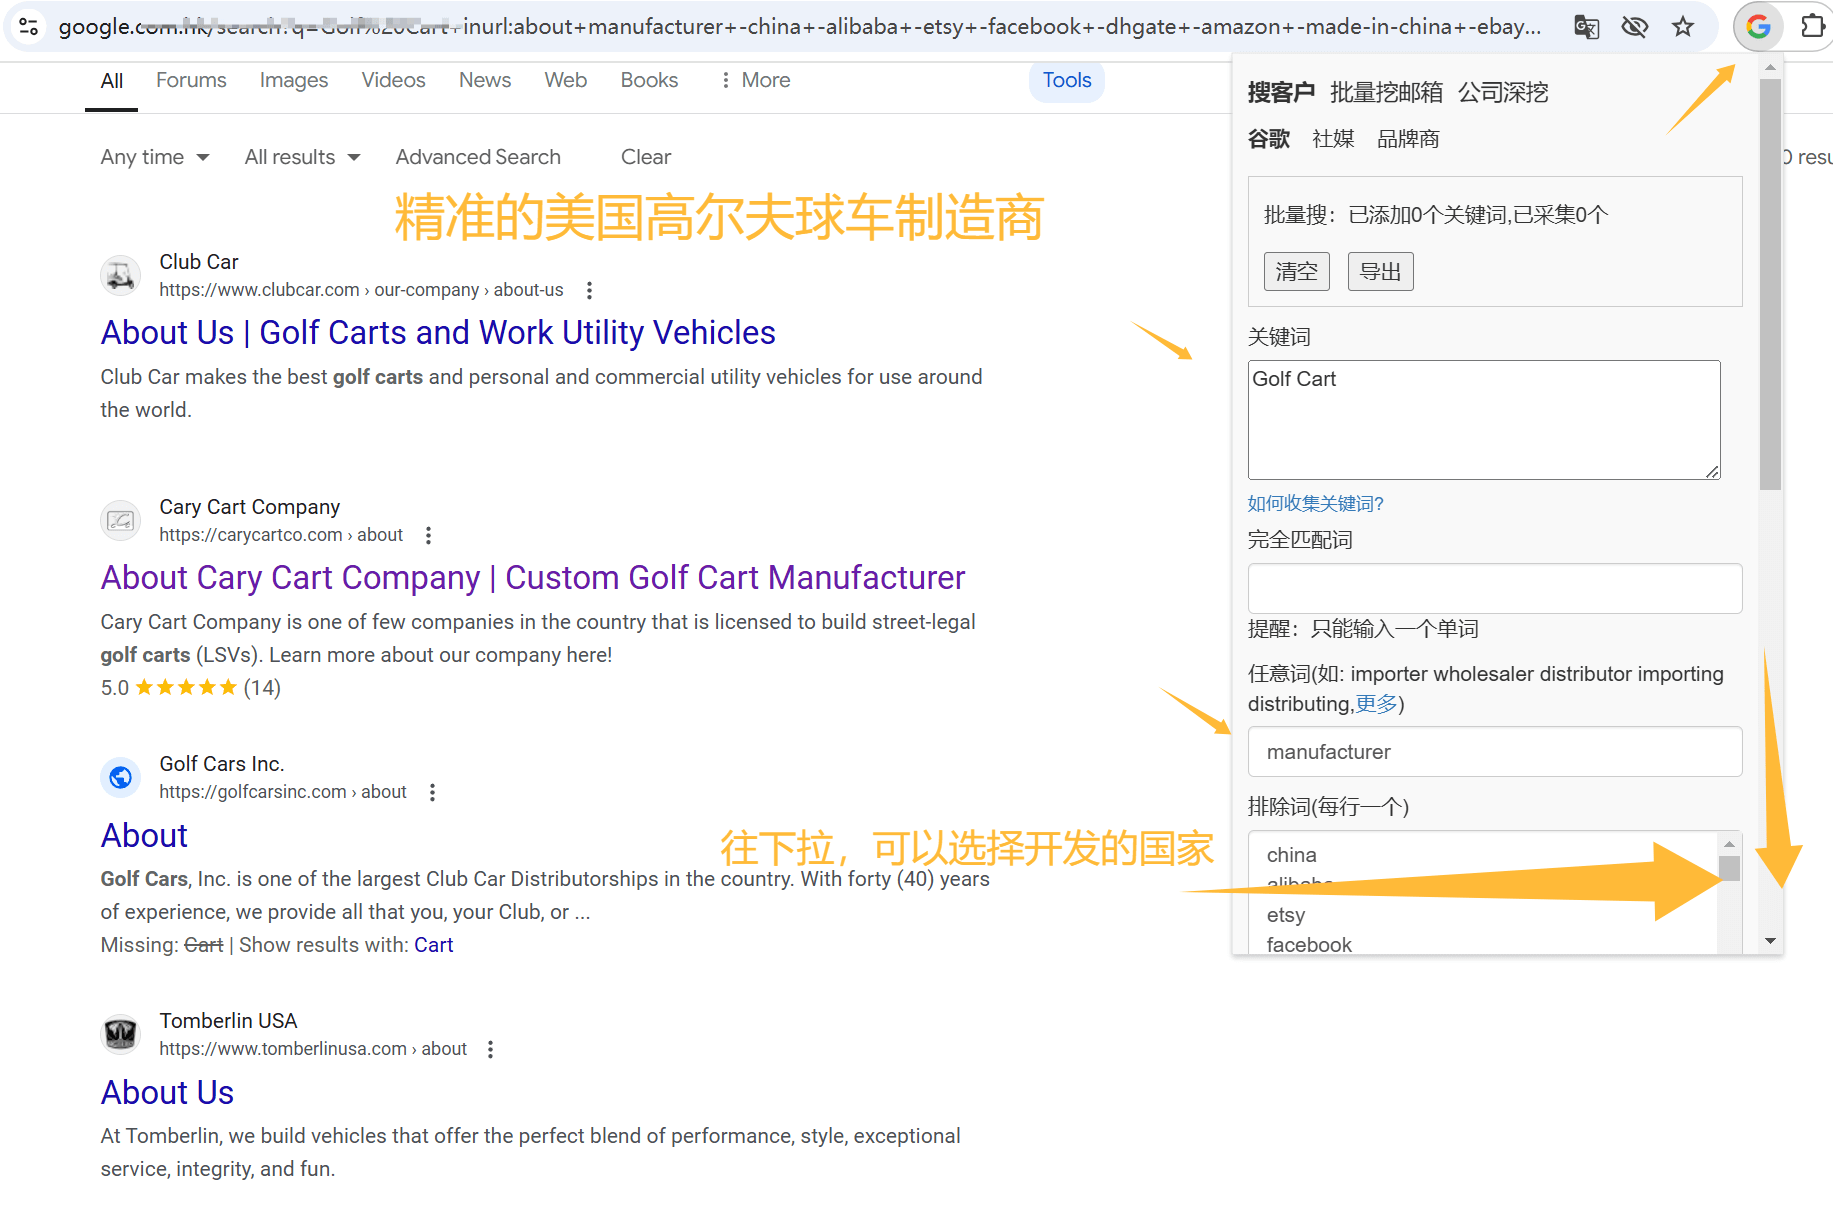Switch to the 谷歌 sub-tab

click(x=1269, y=139)
